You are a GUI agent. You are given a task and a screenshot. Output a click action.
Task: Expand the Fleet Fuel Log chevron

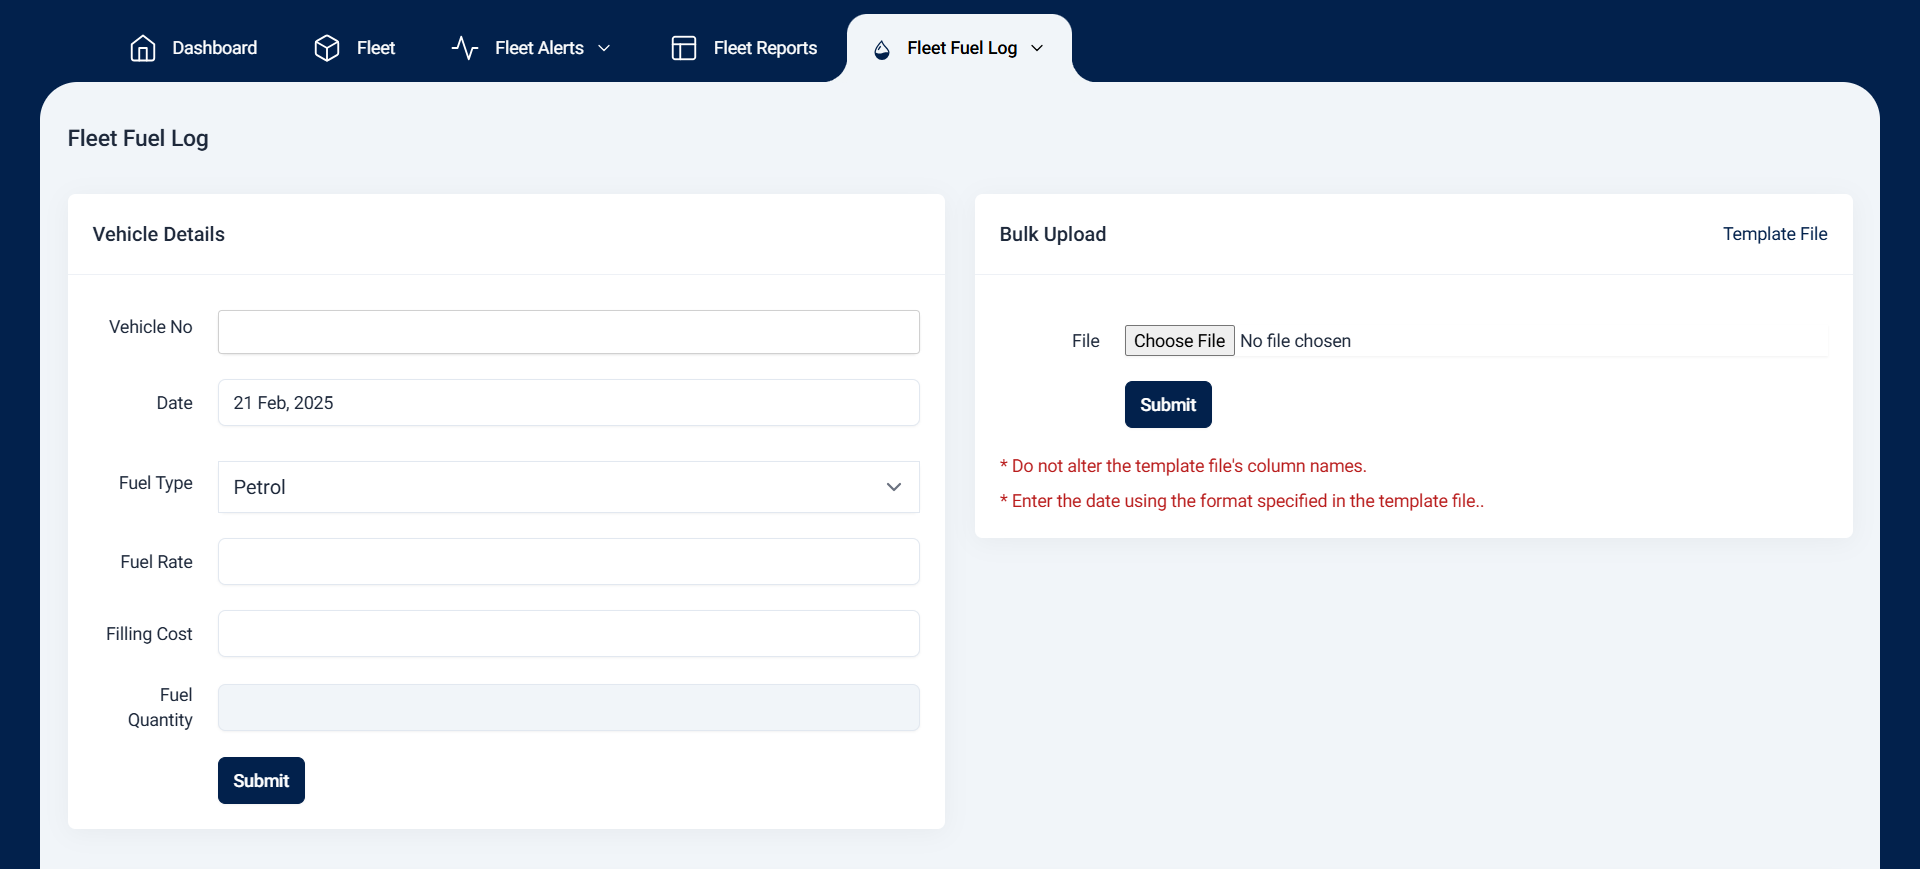(1037, 48)
